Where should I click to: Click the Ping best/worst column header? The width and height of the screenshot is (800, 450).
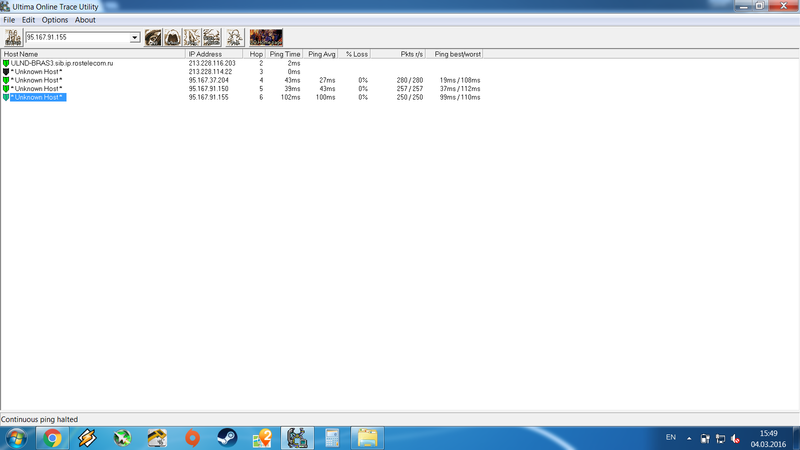(x=455, y=54)
